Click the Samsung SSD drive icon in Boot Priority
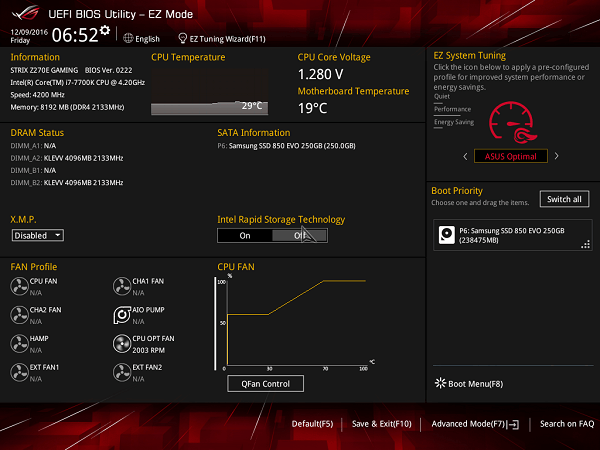This screenshot has width=600, height=450. 446,235
